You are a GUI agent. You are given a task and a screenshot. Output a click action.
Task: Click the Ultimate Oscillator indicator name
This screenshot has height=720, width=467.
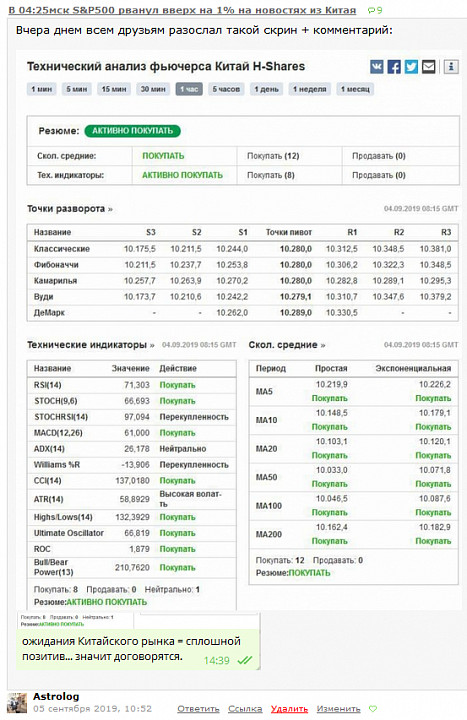tap(69, 533)
